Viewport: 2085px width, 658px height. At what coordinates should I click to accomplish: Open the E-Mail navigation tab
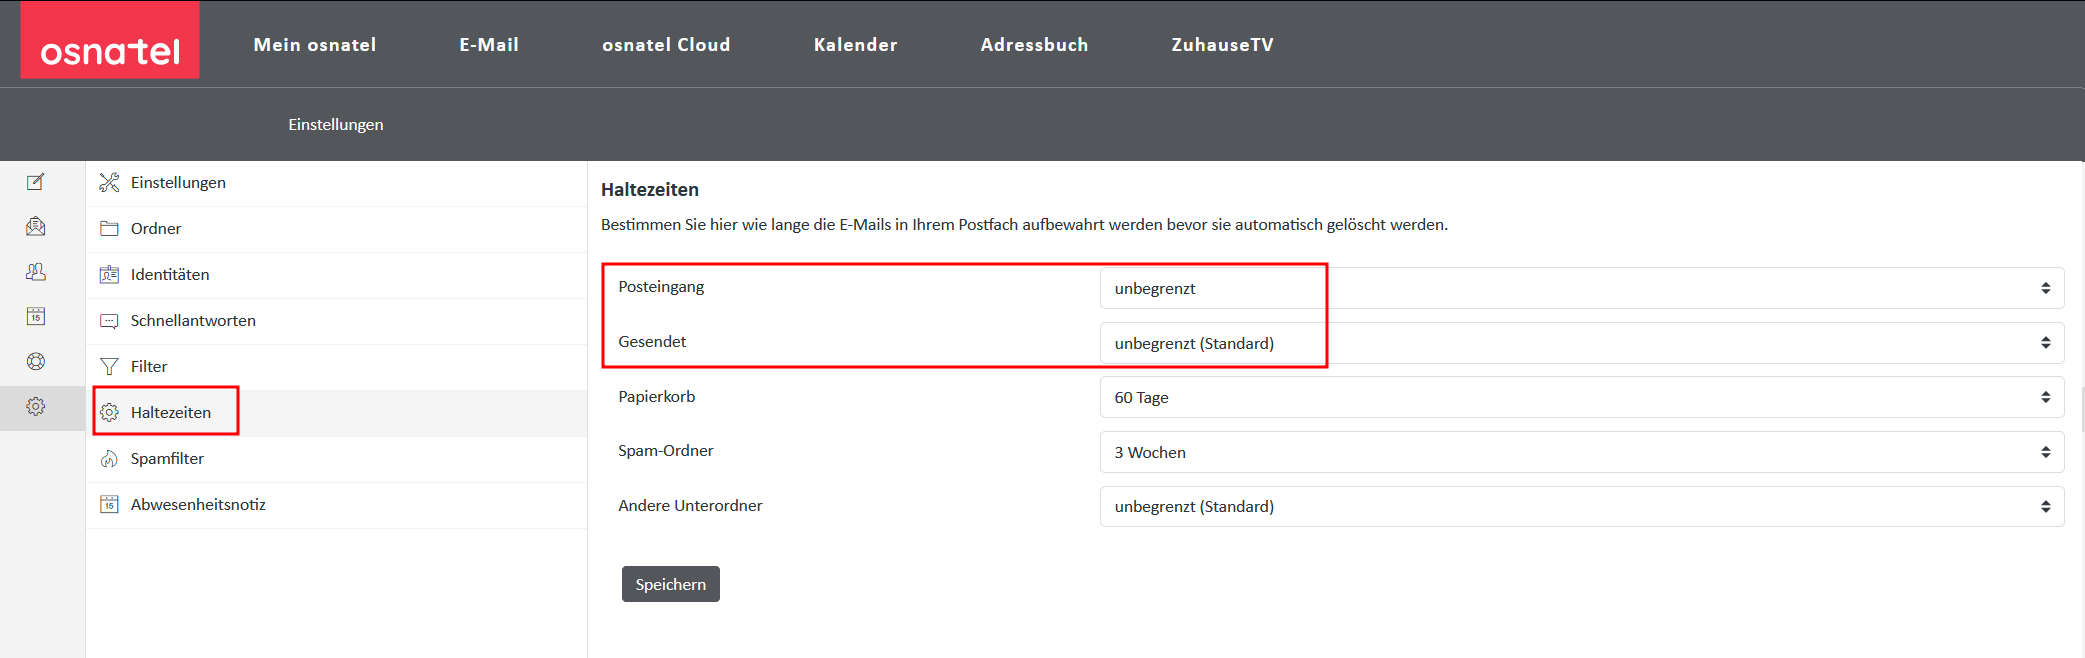click(489, 45)
